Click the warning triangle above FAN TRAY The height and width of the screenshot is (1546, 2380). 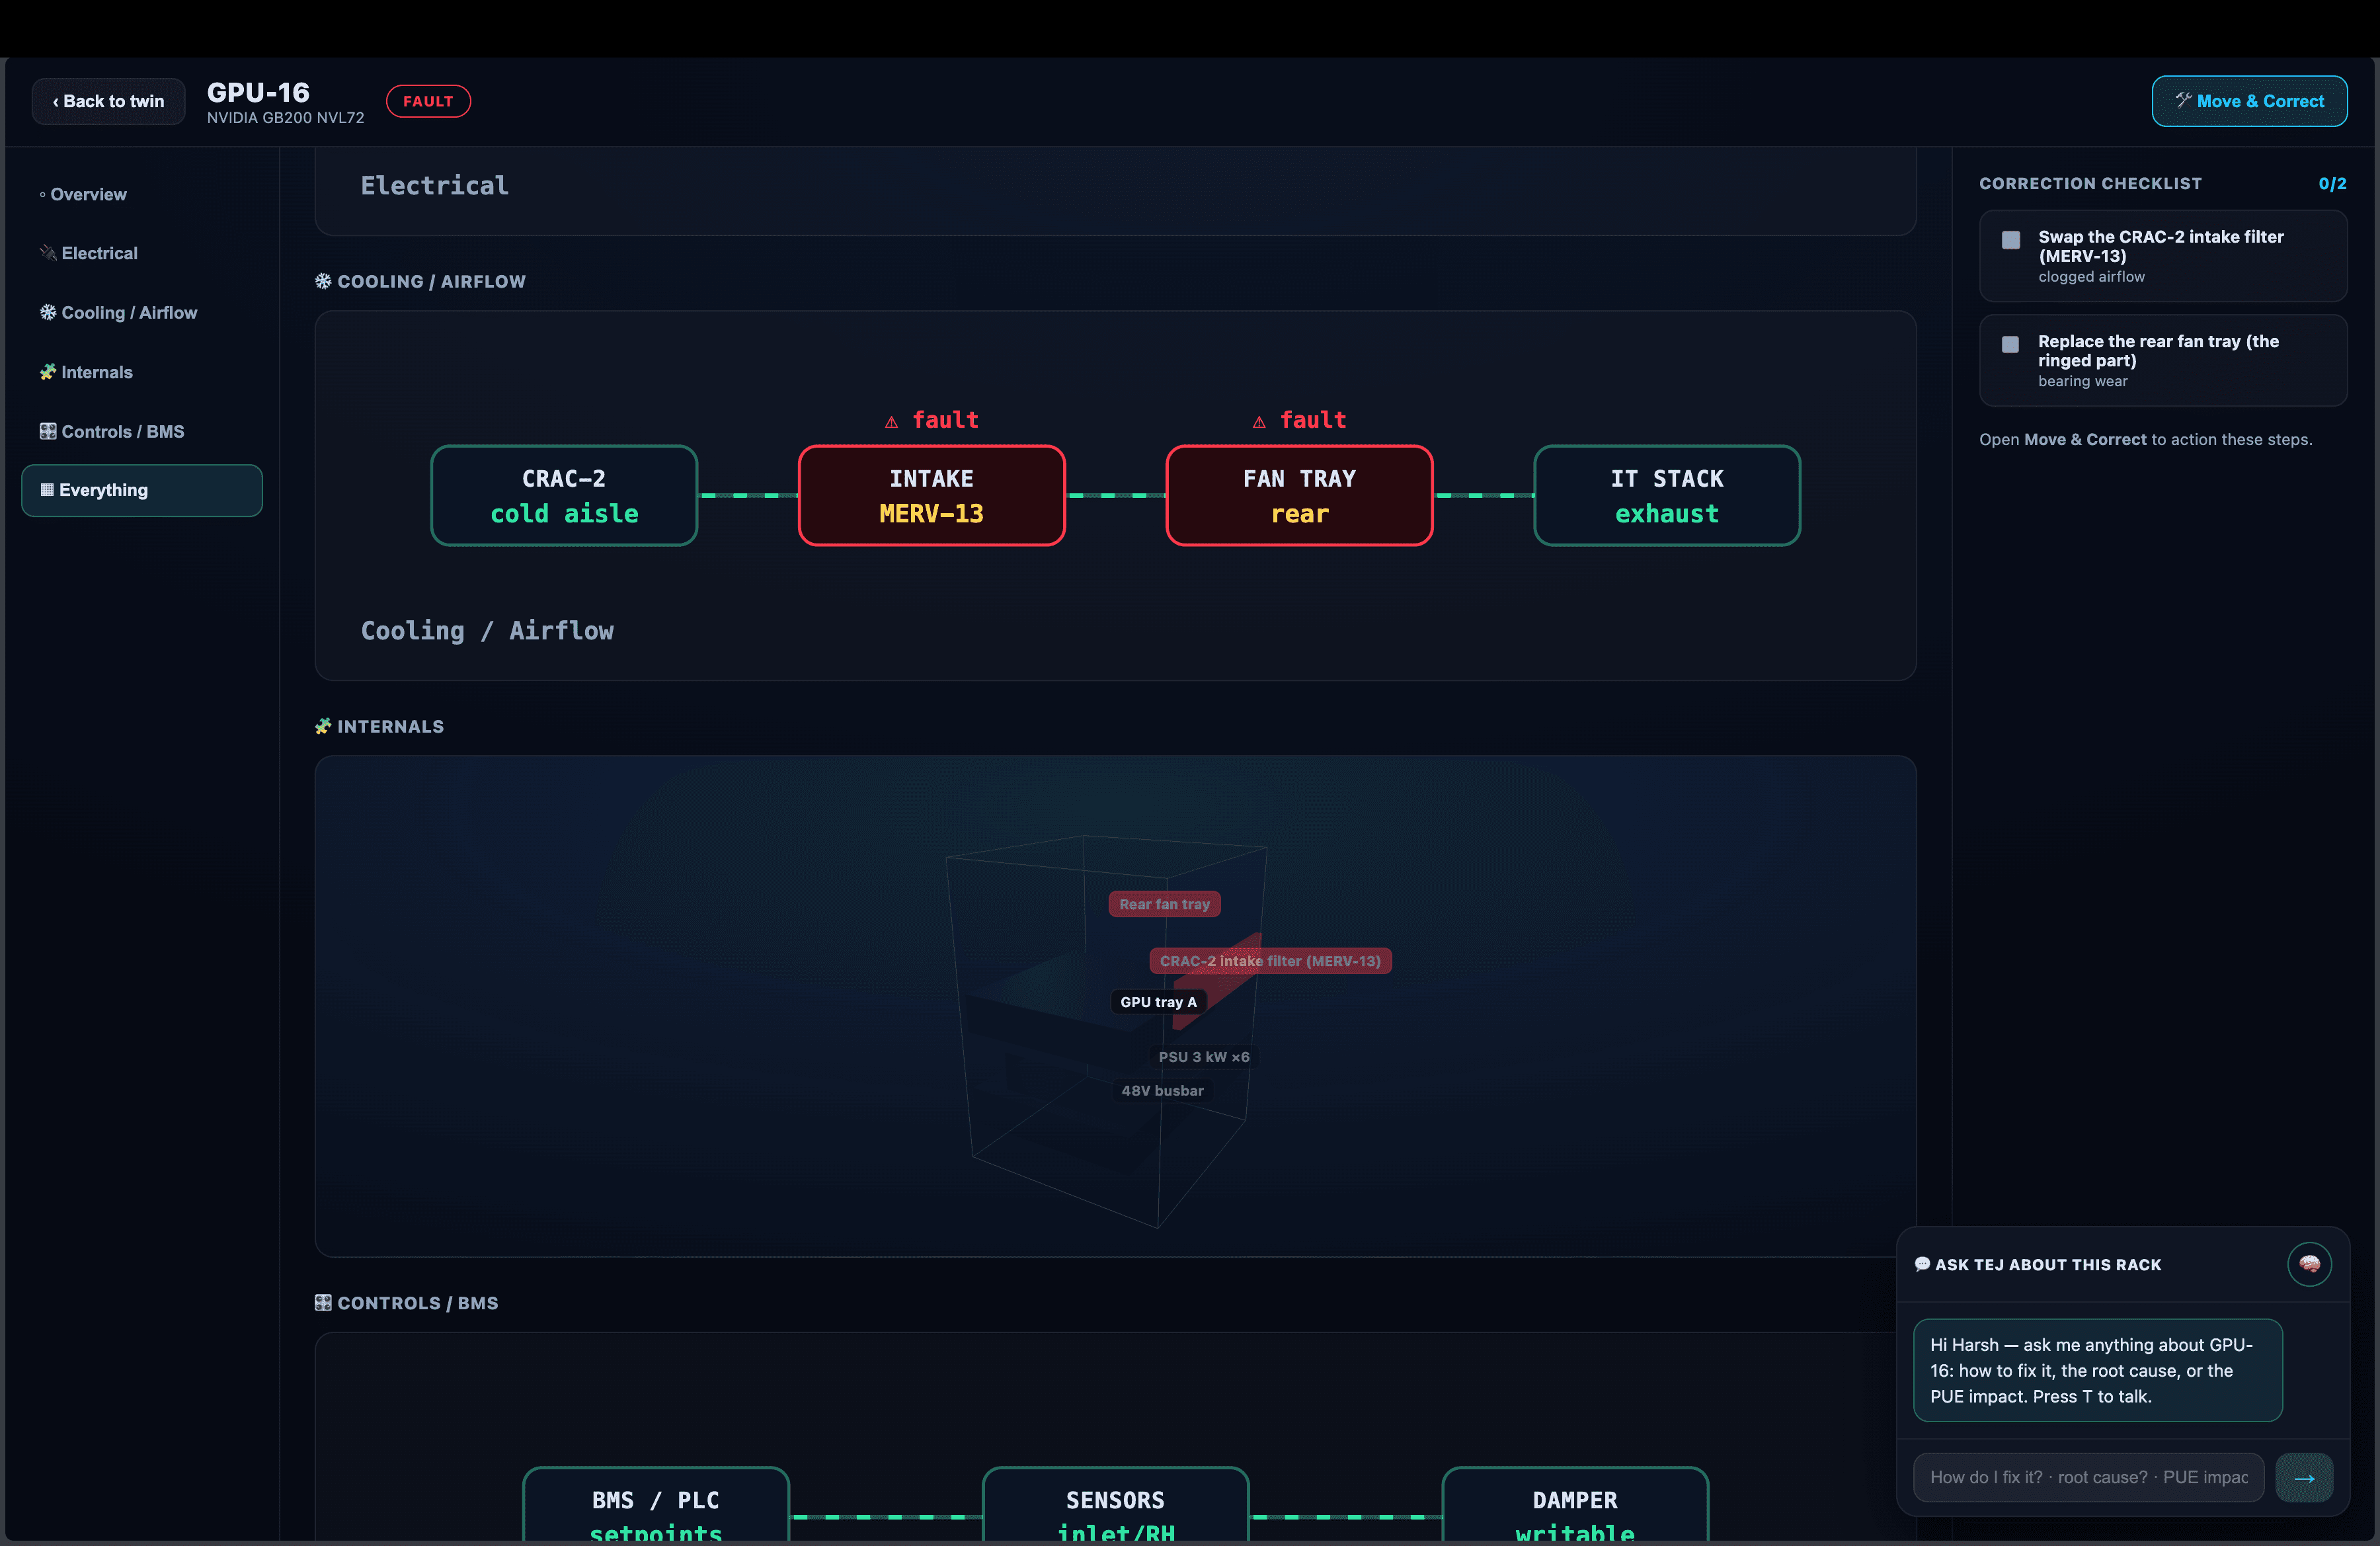pyautogui.click(x=1259, y=422)
